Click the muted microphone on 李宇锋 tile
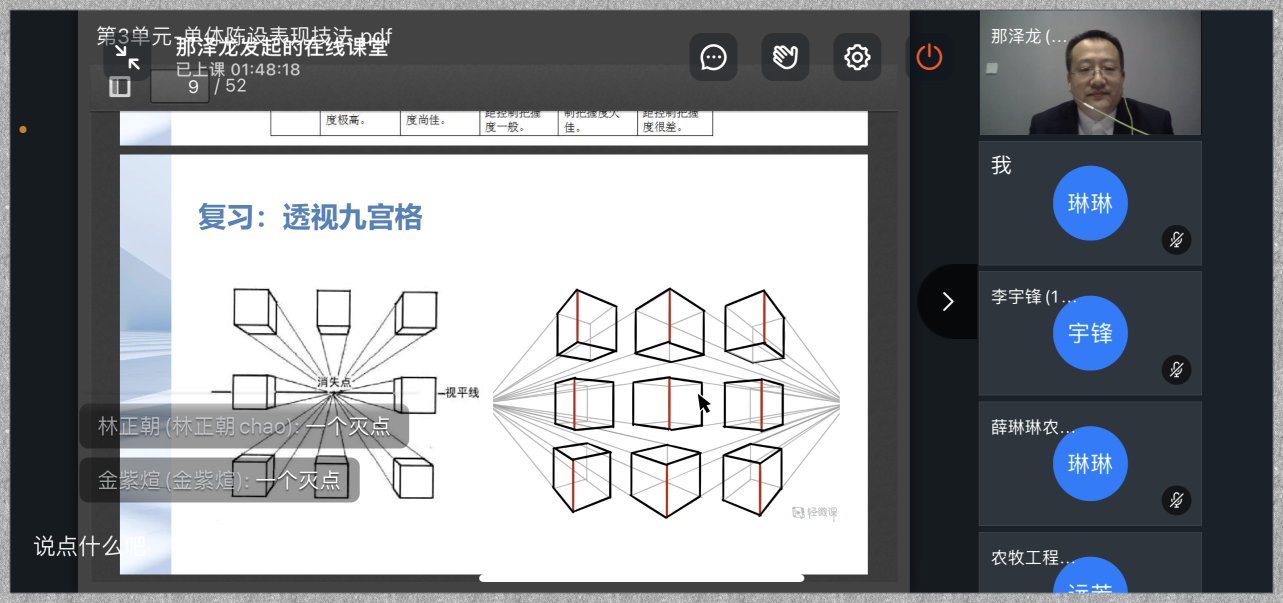This screenshot has width=1283, height=603. (1176, 370)
